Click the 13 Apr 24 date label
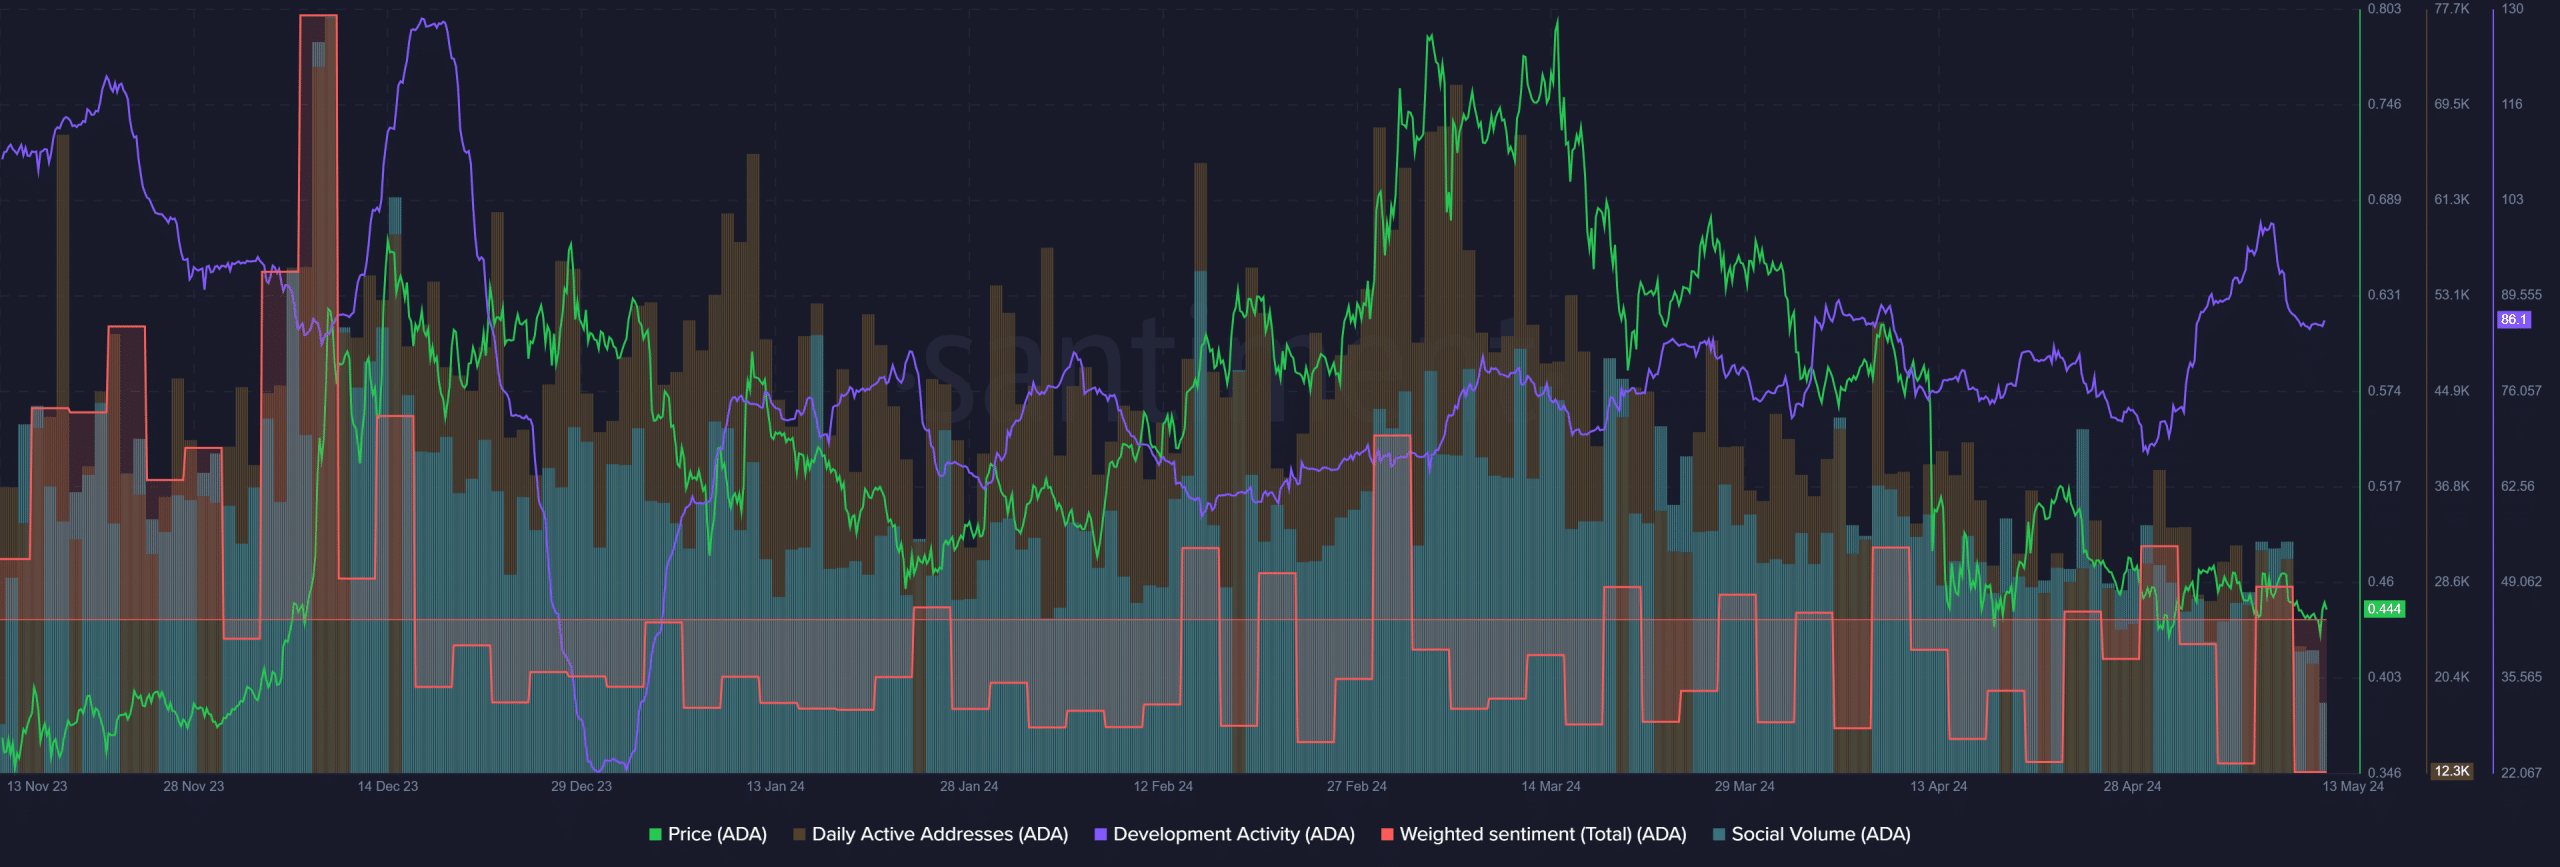Screen dimensions: 2560x867 pos(1938,786)
